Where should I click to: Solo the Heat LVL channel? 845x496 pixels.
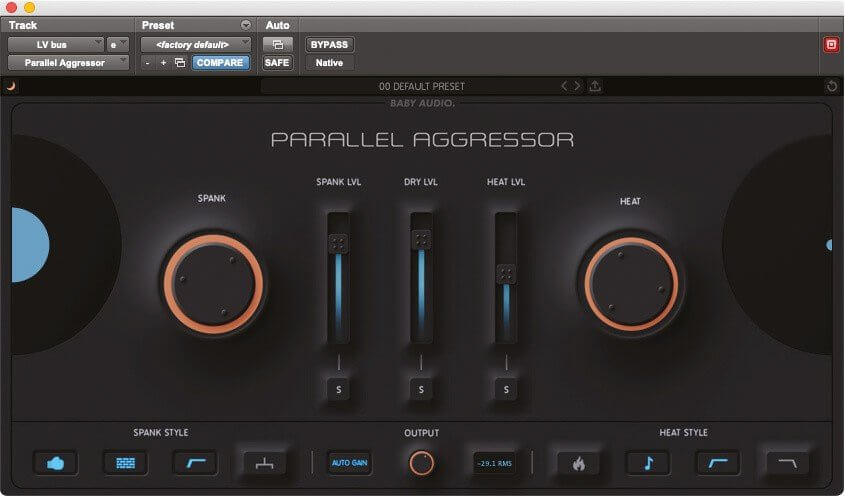pyautogui.click(x=506, y=389)
